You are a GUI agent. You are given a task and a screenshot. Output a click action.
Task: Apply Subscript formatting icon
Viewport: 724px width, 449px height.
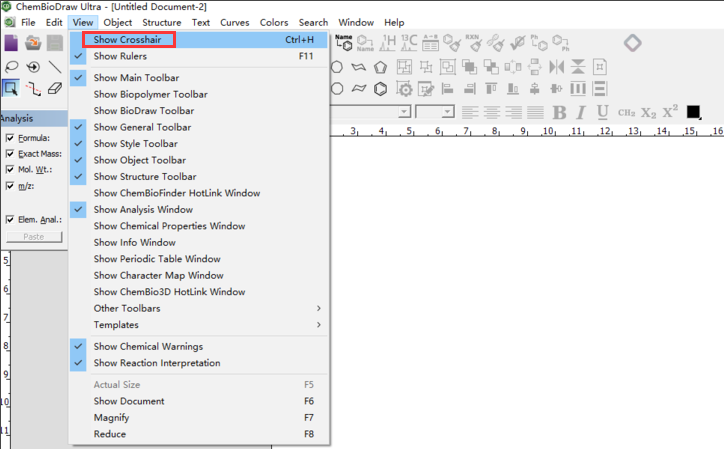point(648,113)
